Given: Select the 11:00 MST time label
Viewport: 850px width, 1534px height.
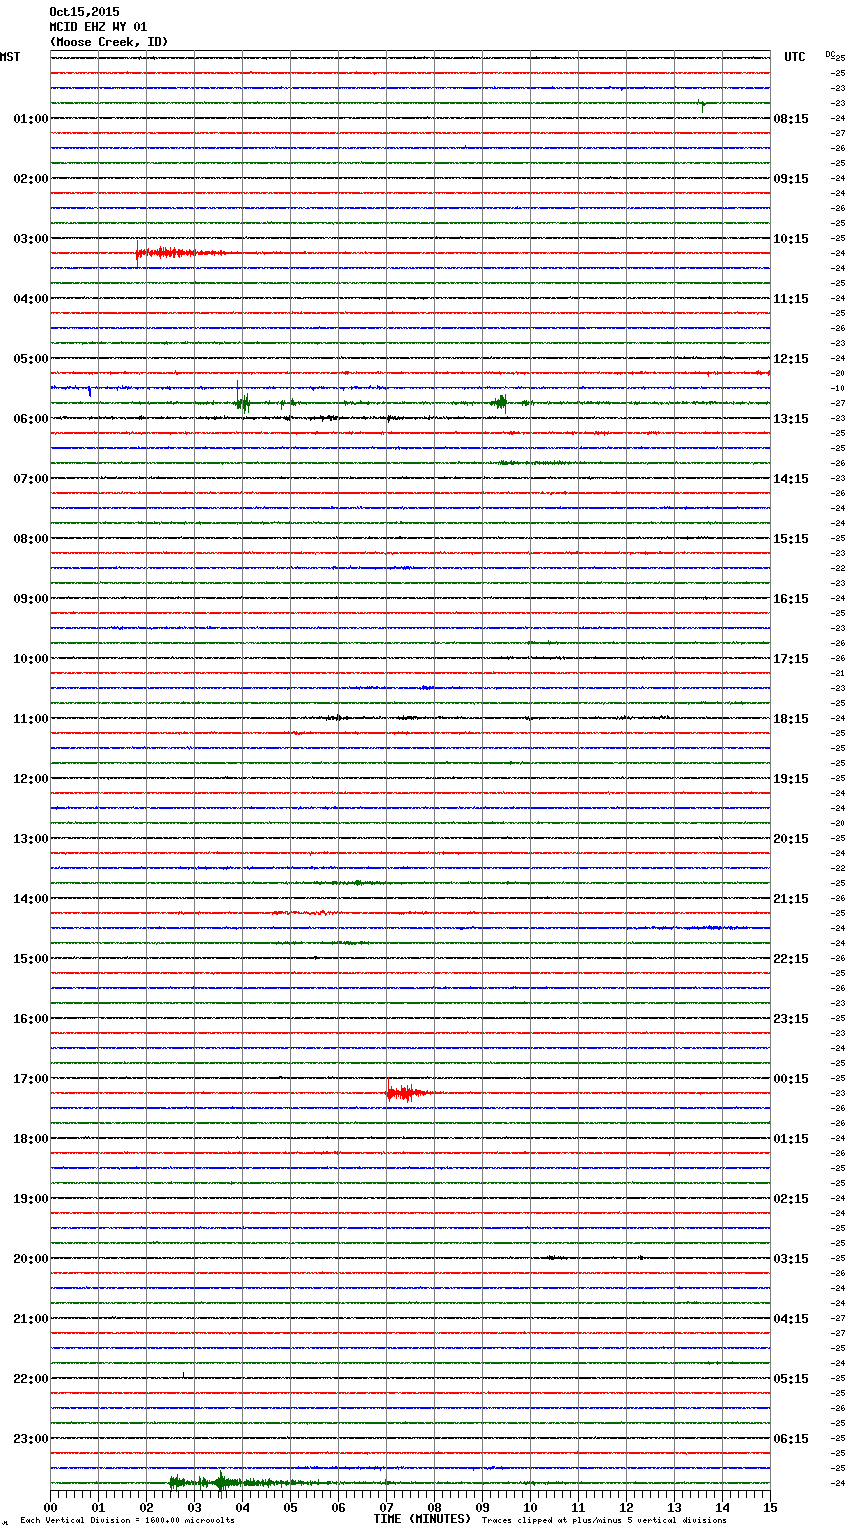Looking at the screenshot, I should [30, 719].
